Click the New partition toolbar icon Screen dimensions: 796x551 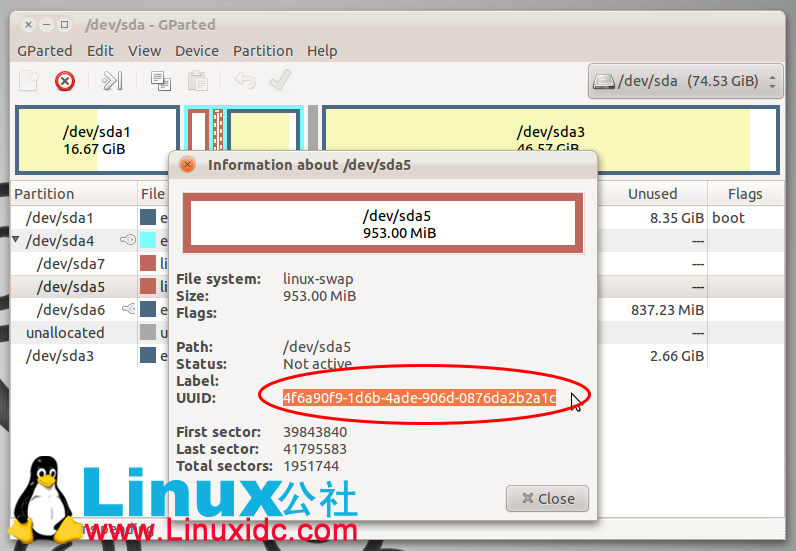(x=30, y=81)
